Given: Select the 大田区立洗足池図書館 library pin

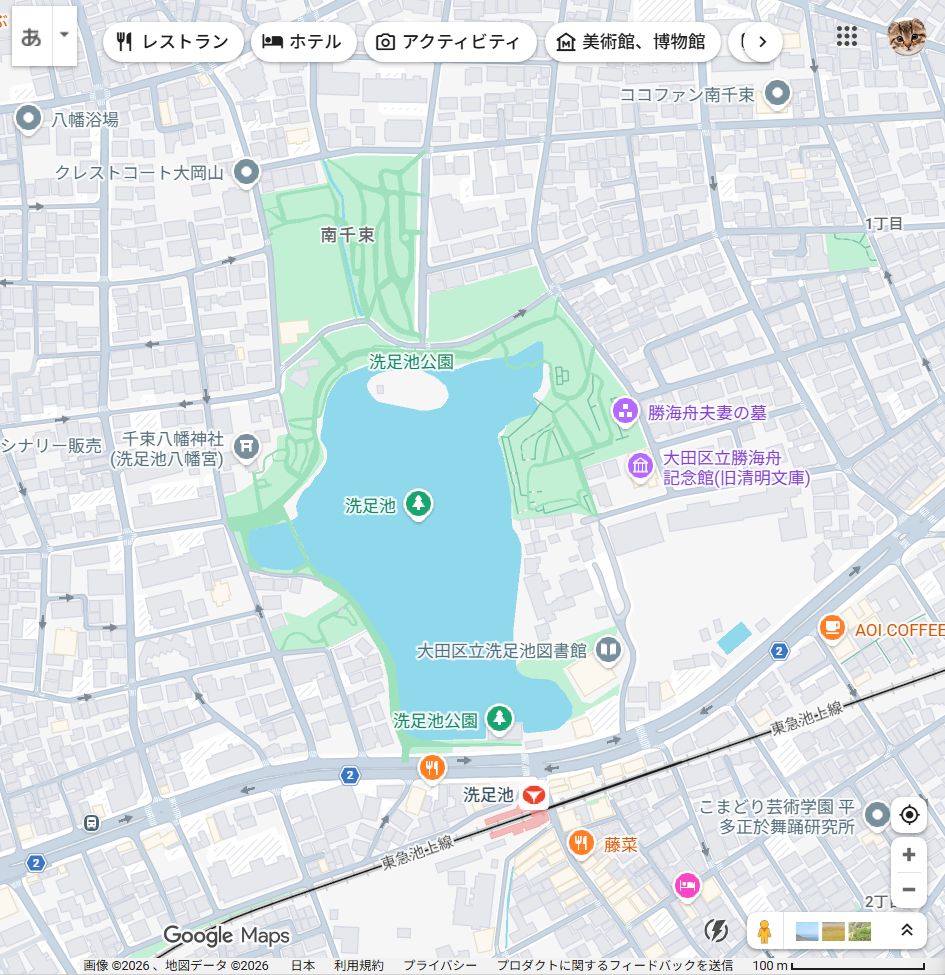Looking at the screenshot, I should coord(608,651).
